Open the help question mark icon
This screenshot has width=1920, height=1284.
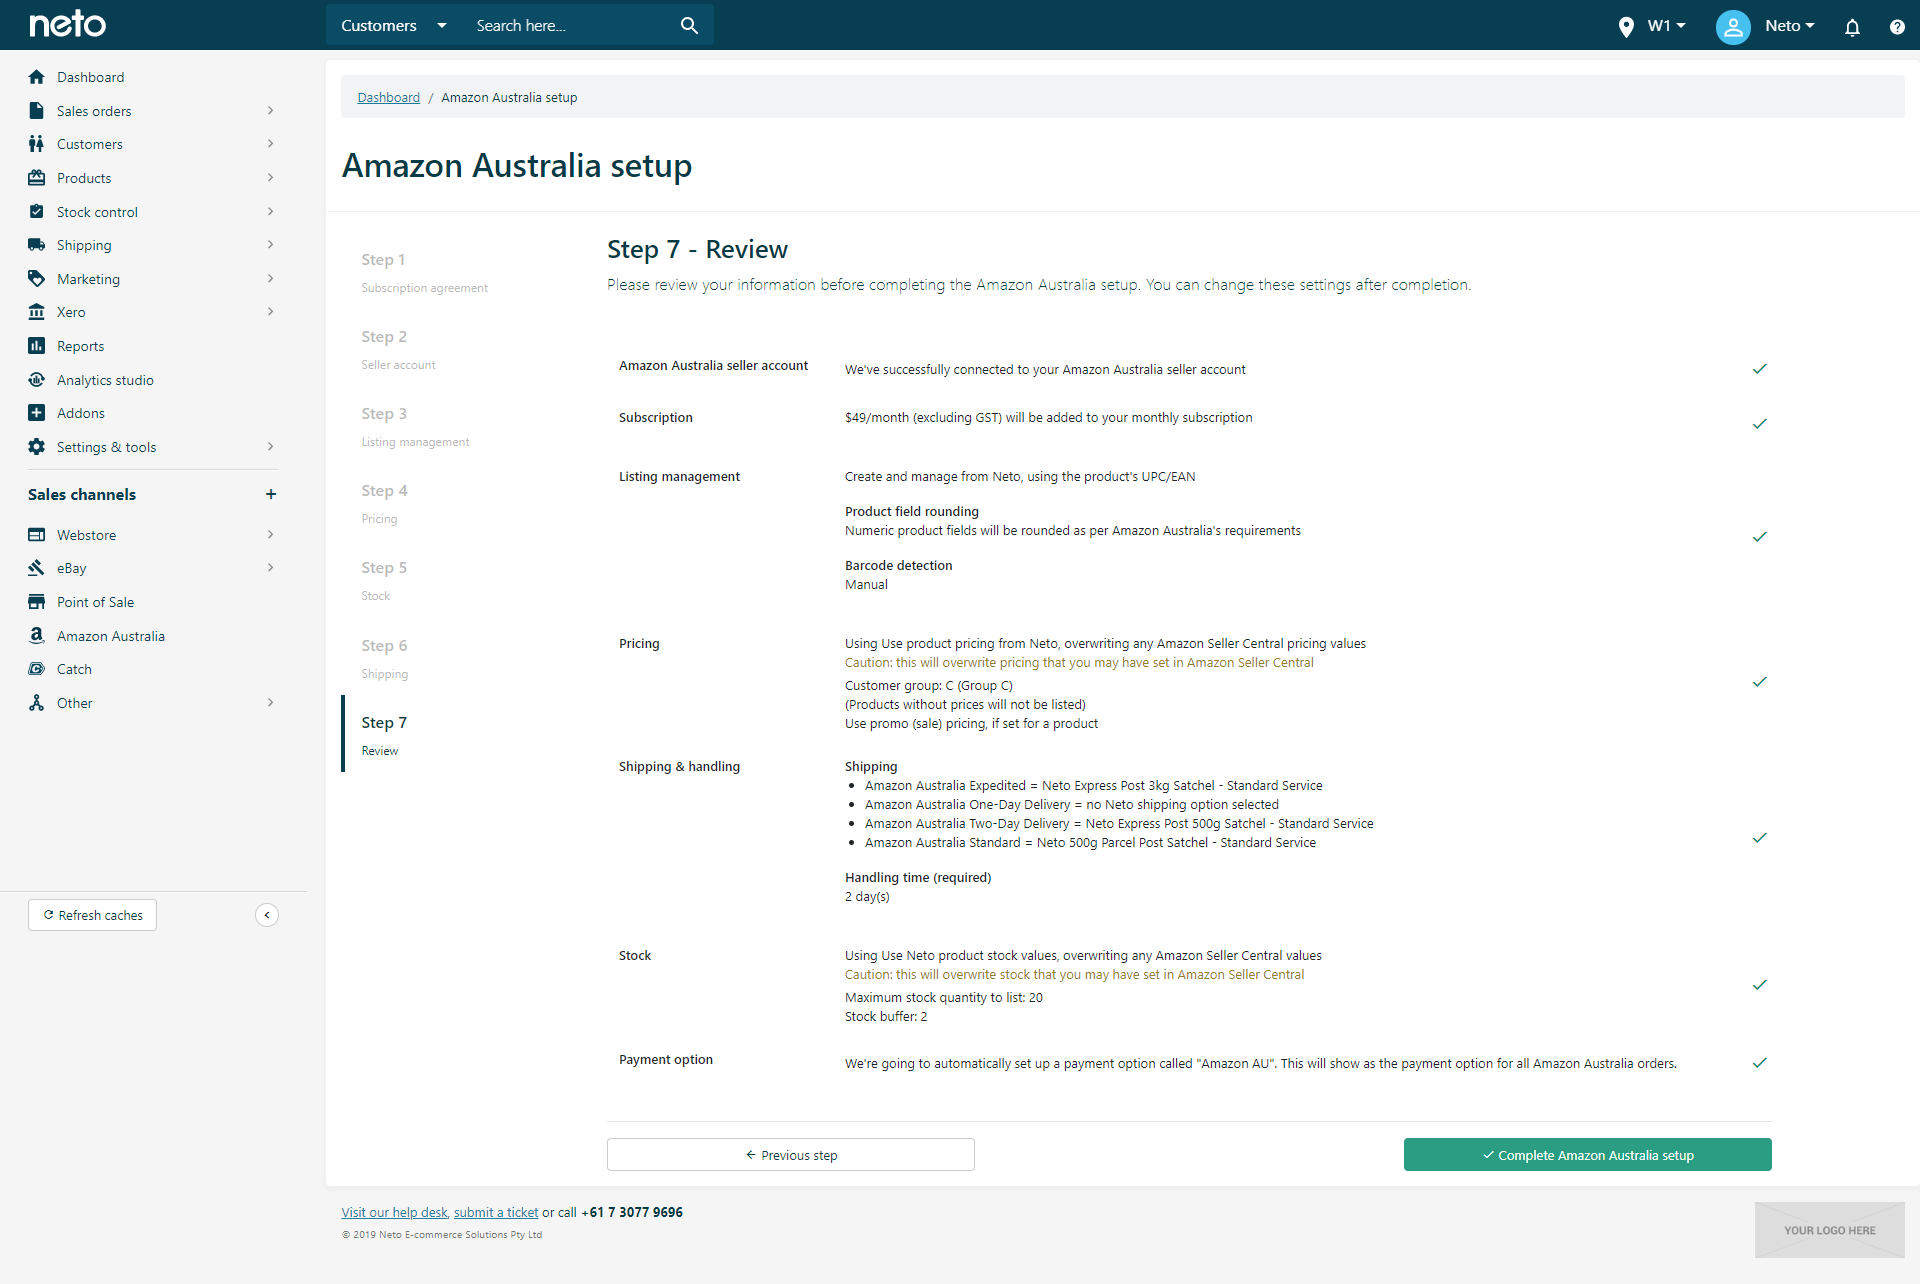(1897, 27)
